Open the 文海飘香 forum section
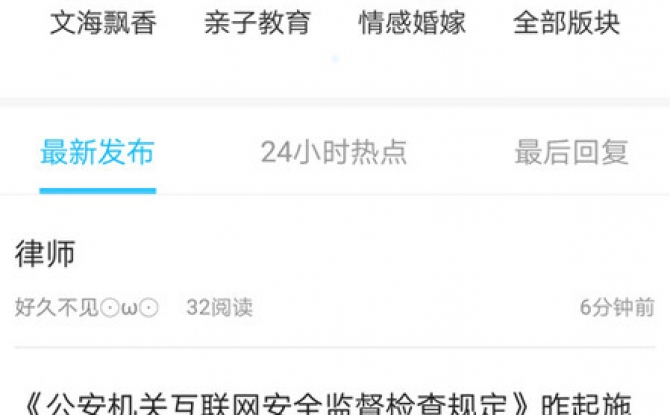Image resolution: width=670 pixels, height=415 pixels. pyautogui.click(x=103, y=23)
